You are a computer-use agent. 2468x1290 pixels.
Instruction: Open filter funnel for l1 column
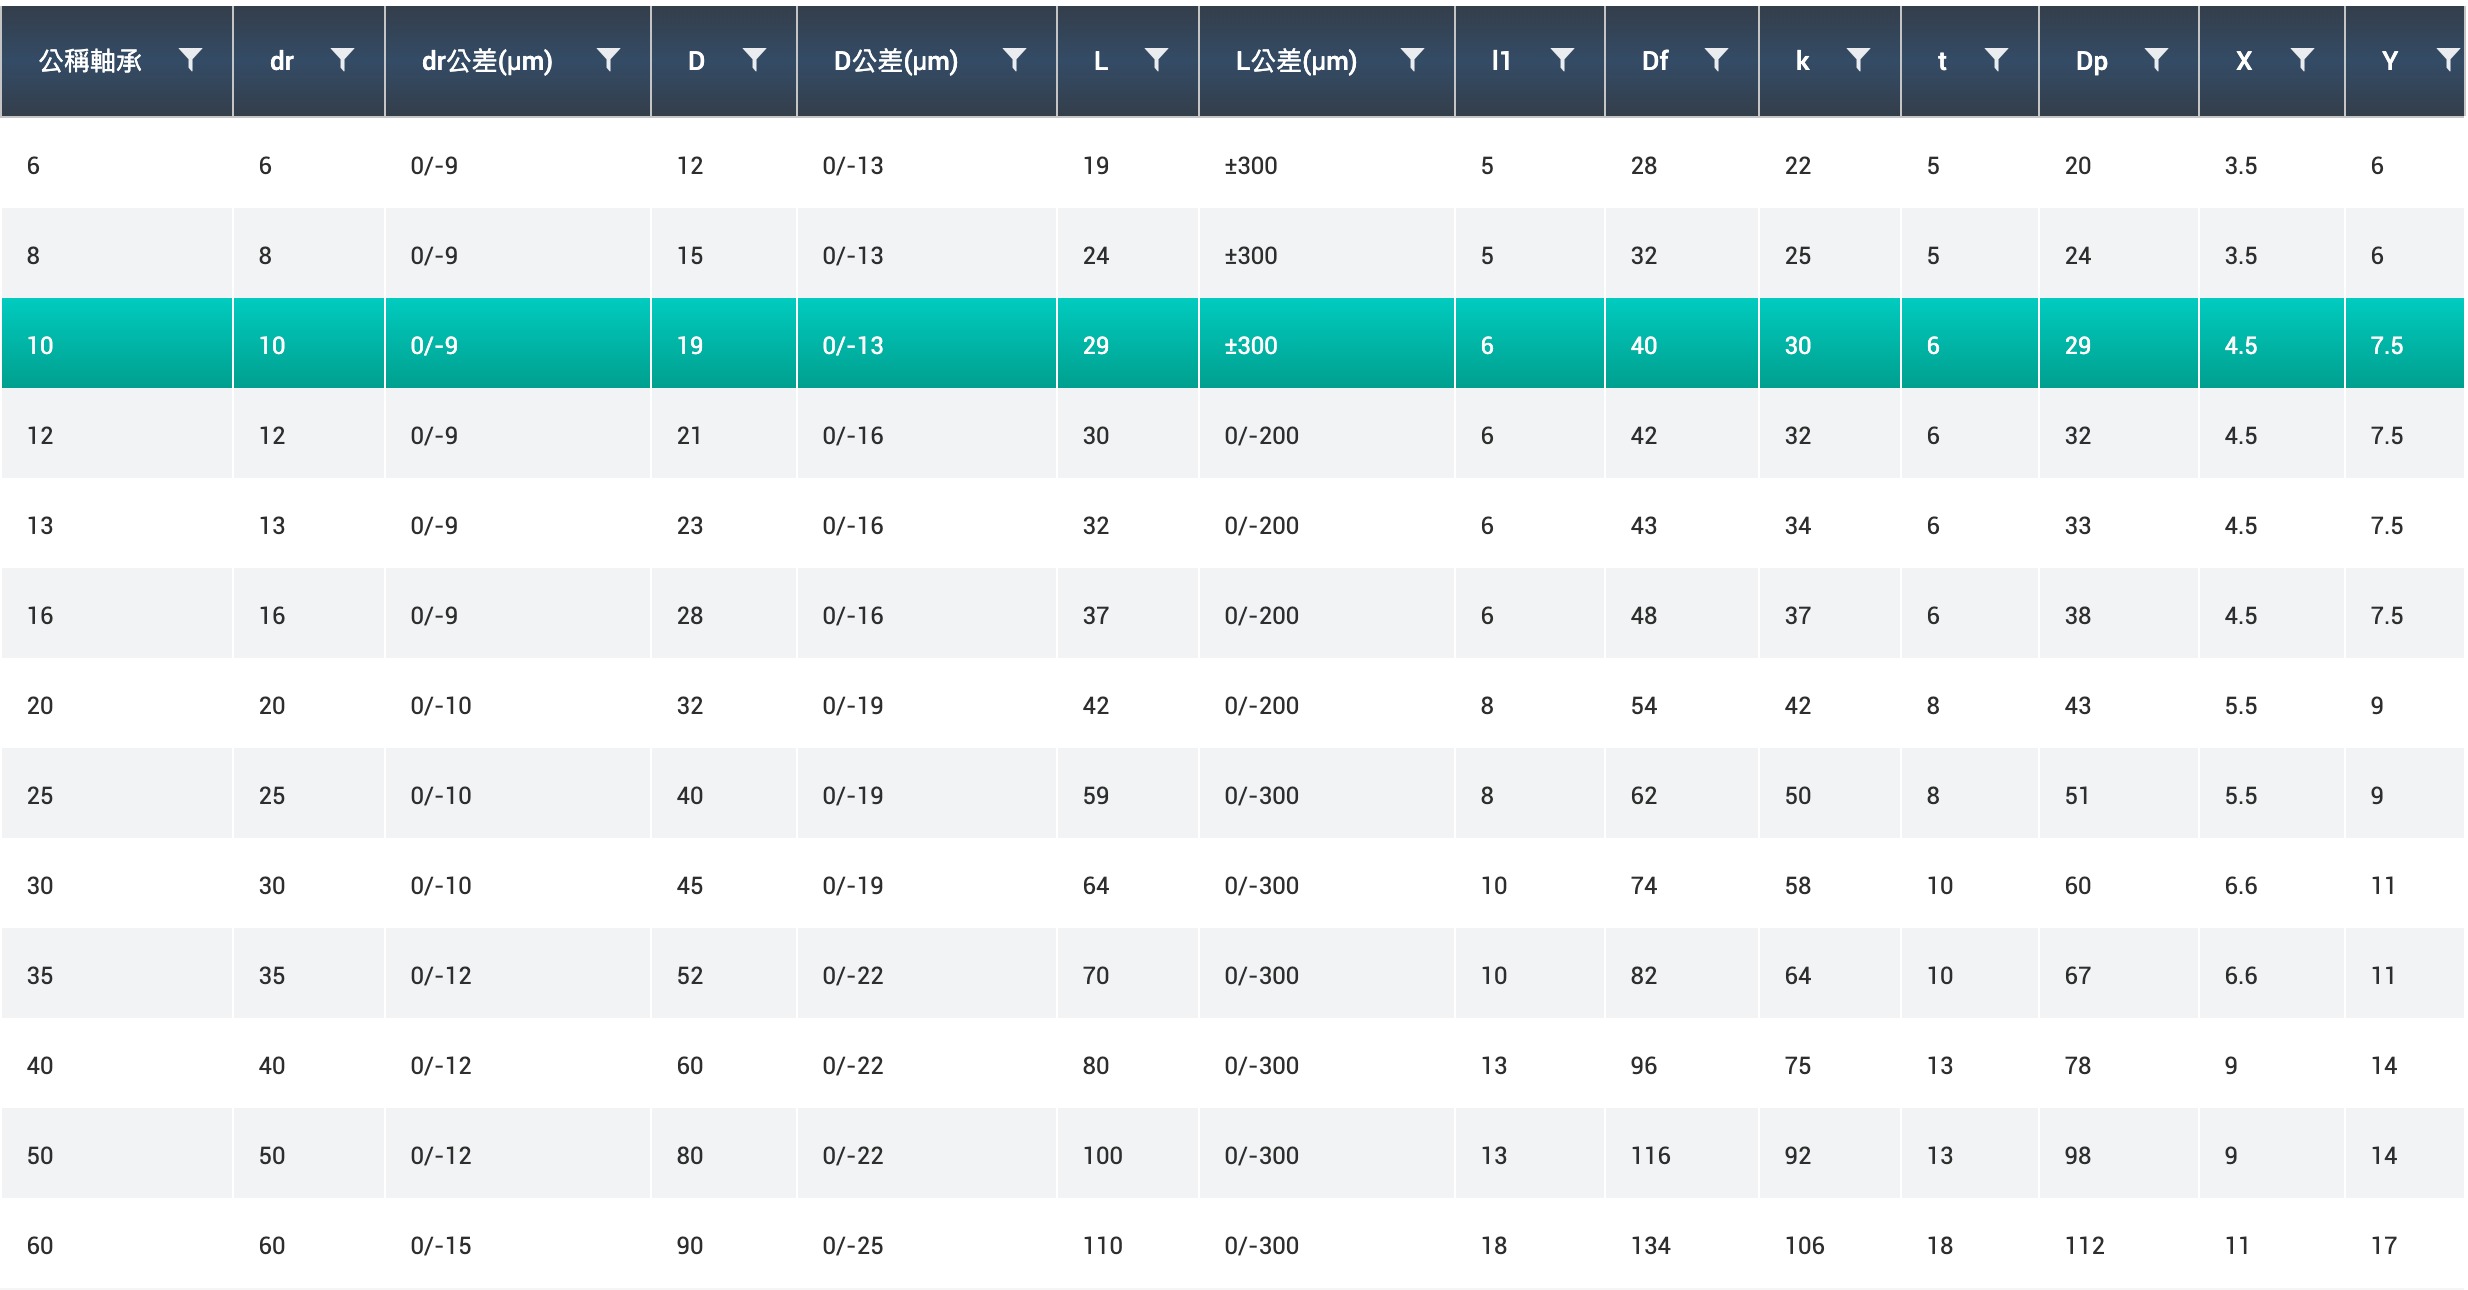coord(1562,60)
